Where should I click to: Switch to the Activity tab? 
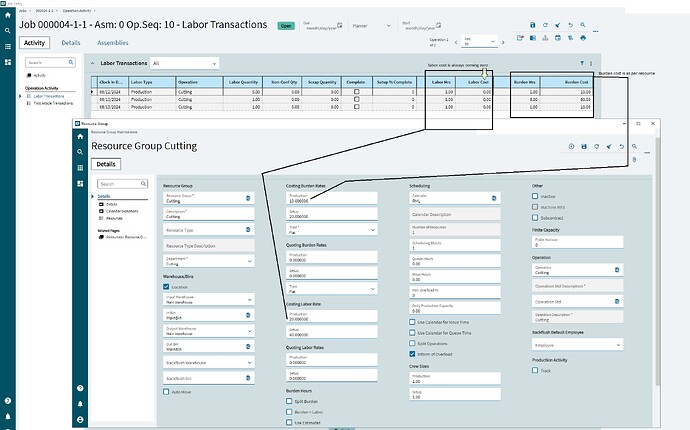point(34,43)
